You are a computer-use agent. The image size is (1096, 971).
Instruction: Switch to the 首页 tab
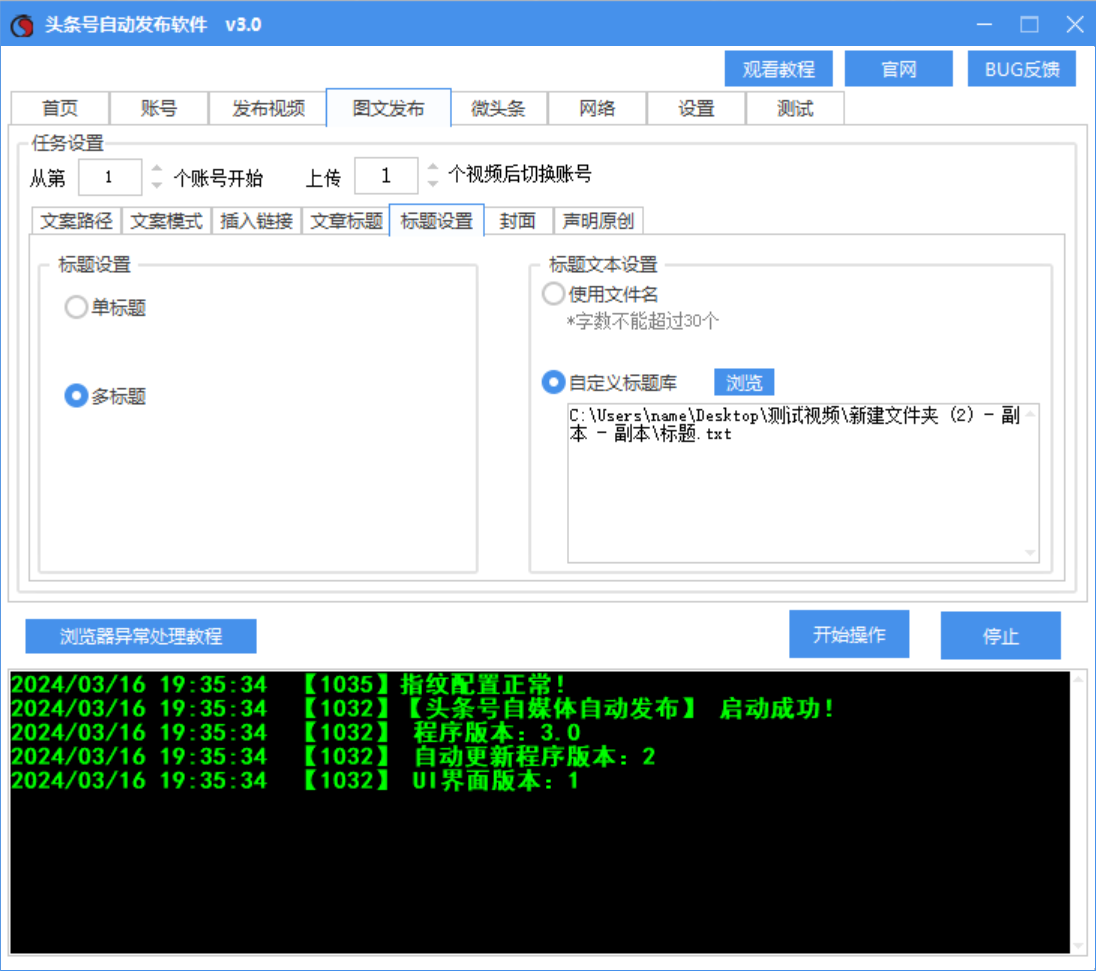[60, 108]
